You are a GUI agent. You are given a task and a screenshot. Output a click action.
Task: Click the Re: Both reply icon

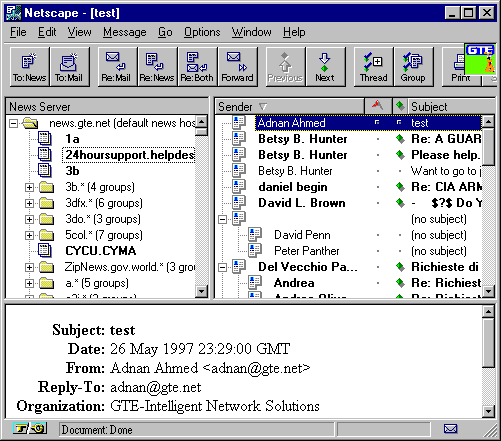pos(197,67)
